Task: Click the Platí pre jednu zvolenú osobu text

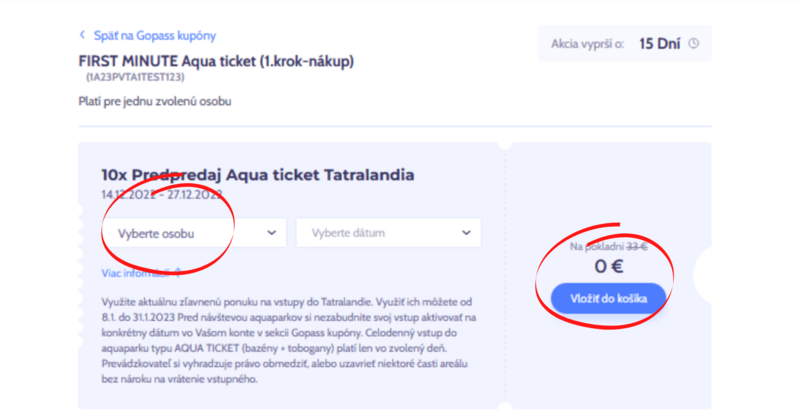Action: [x=155, y=101]
